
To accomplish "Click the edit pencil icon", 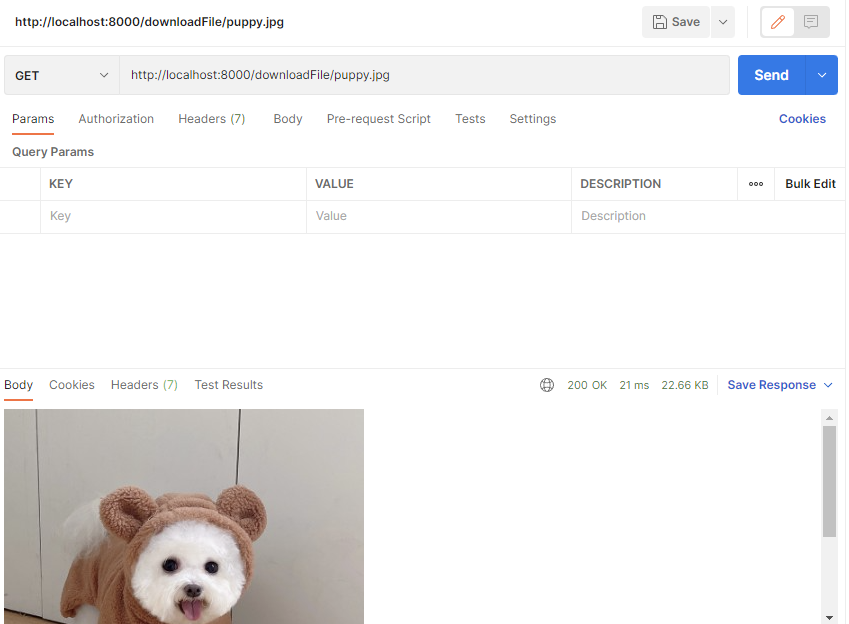I will [777, 21].
